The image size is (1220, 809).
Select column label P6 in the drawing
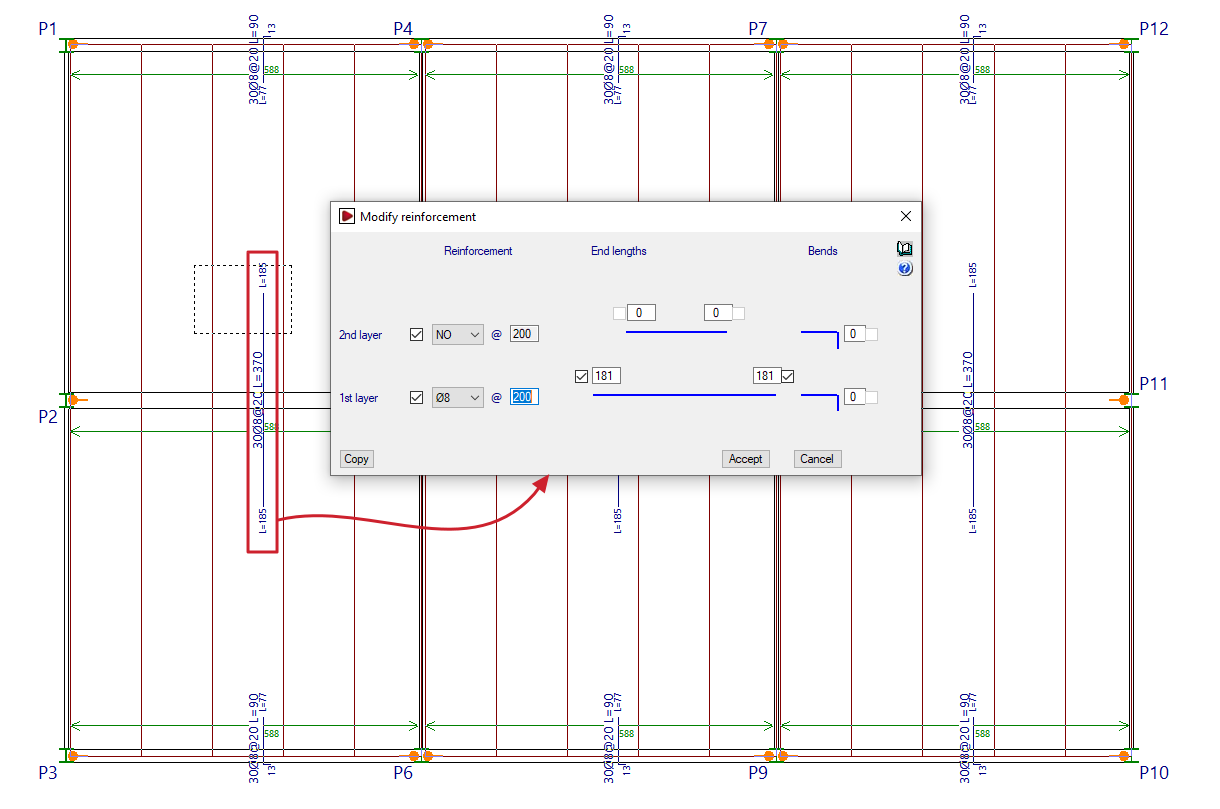[403, 773]
